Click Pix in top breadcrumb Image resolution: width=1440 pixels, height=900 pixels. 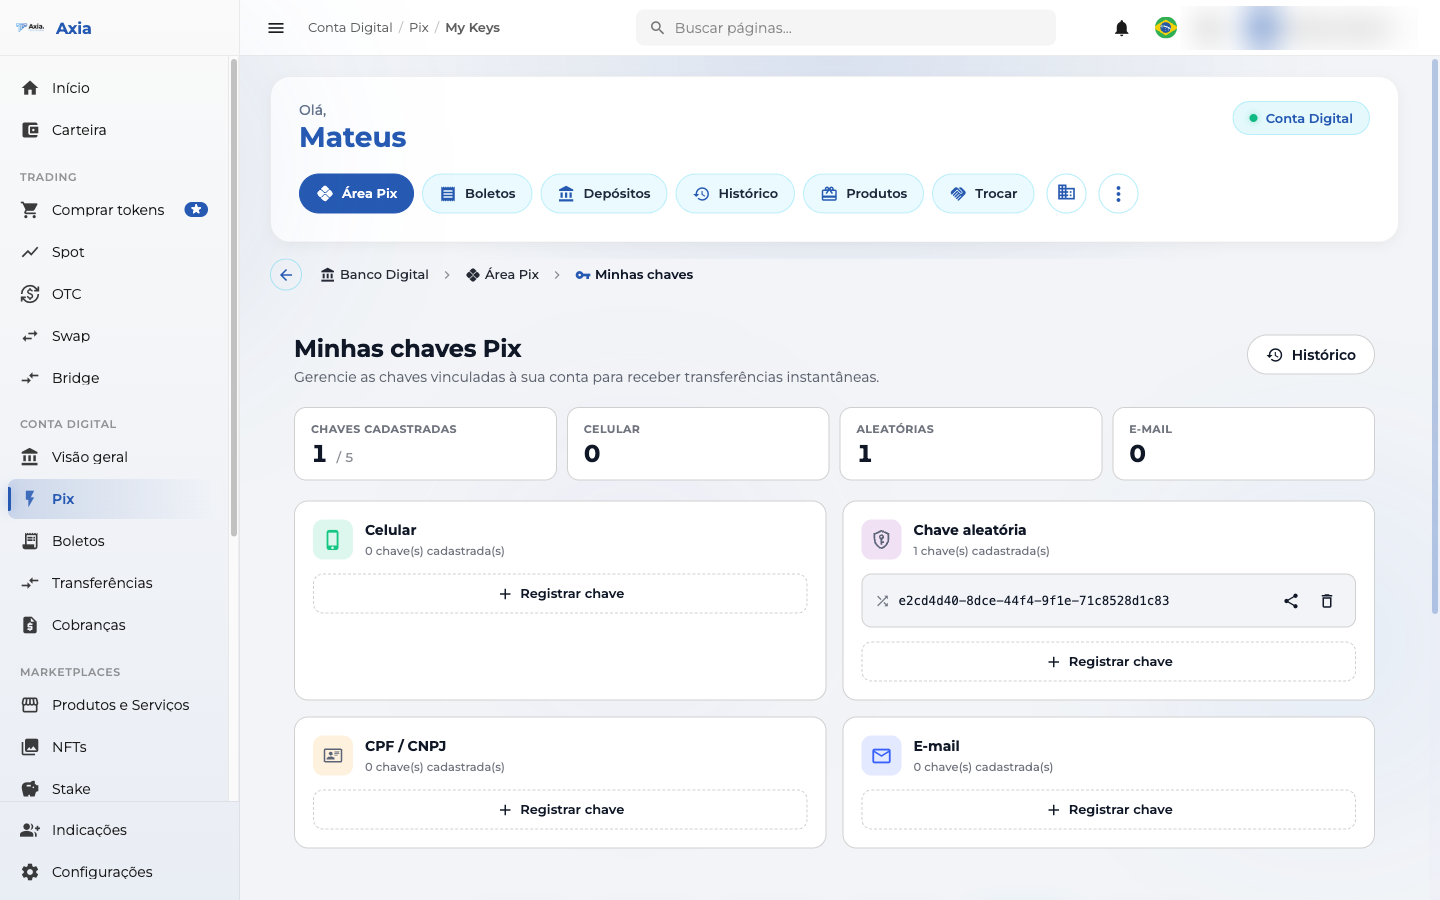pos(419,28)
